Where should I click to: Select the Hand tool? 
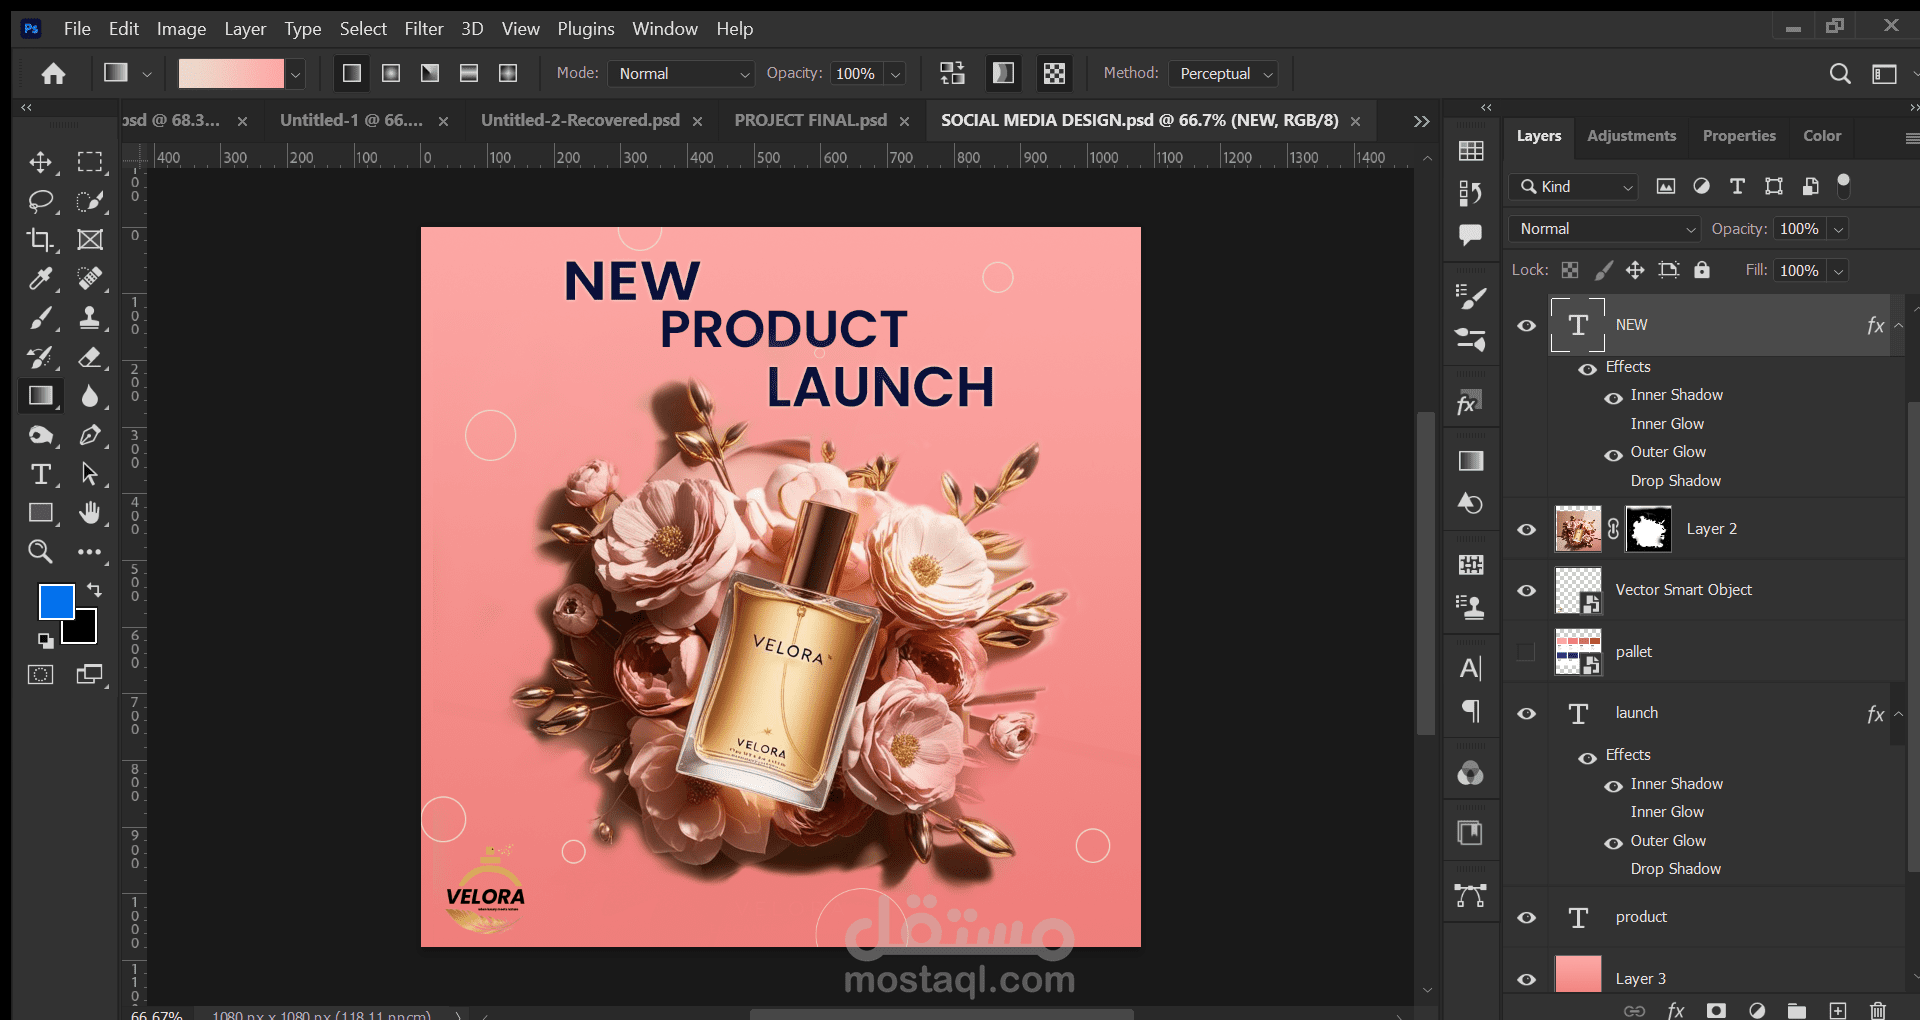(90, 513)
